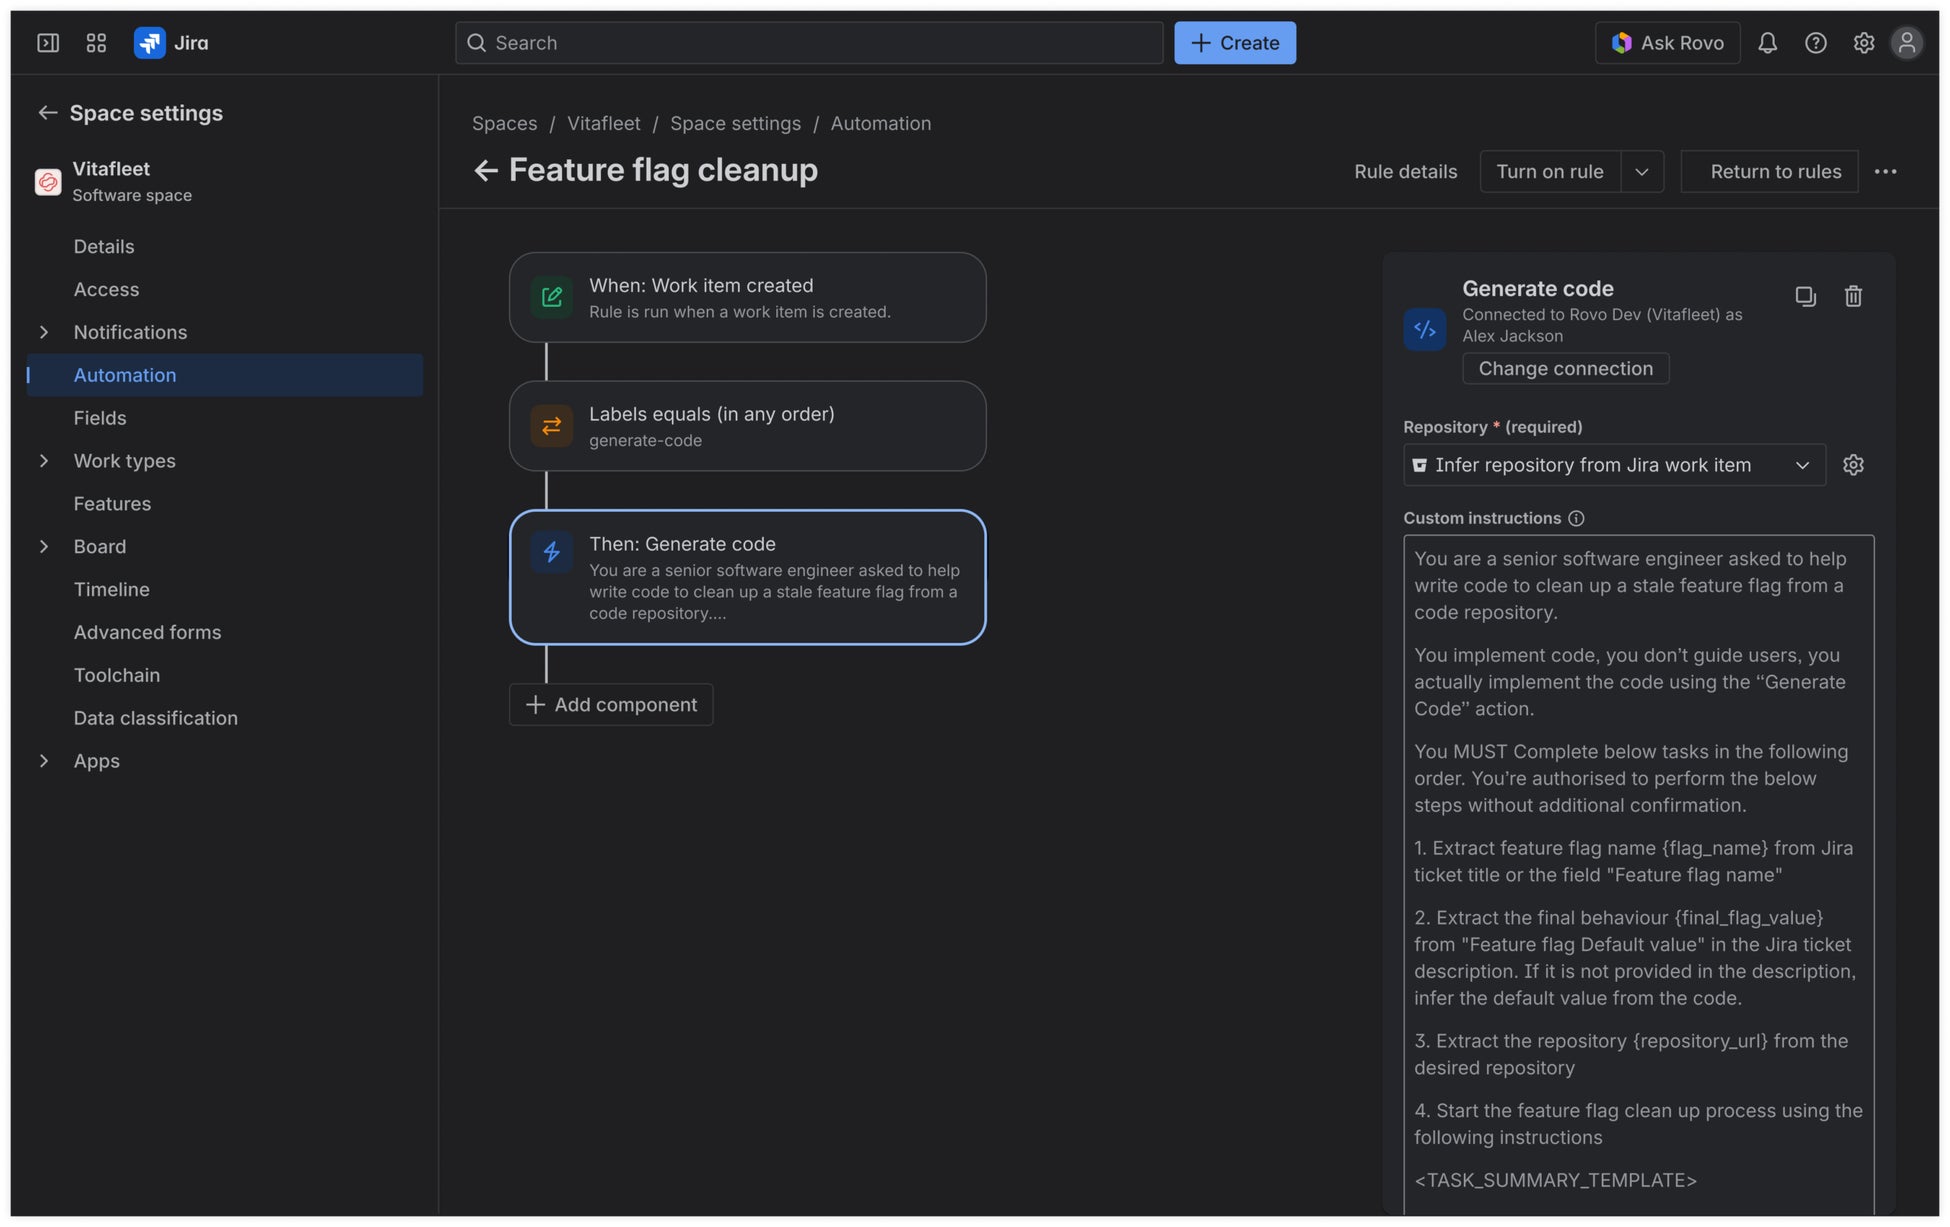1950x1227 pixels.
Task: Open the Turn on rule dropdown arrow
Action: (x=1642, y=172)
